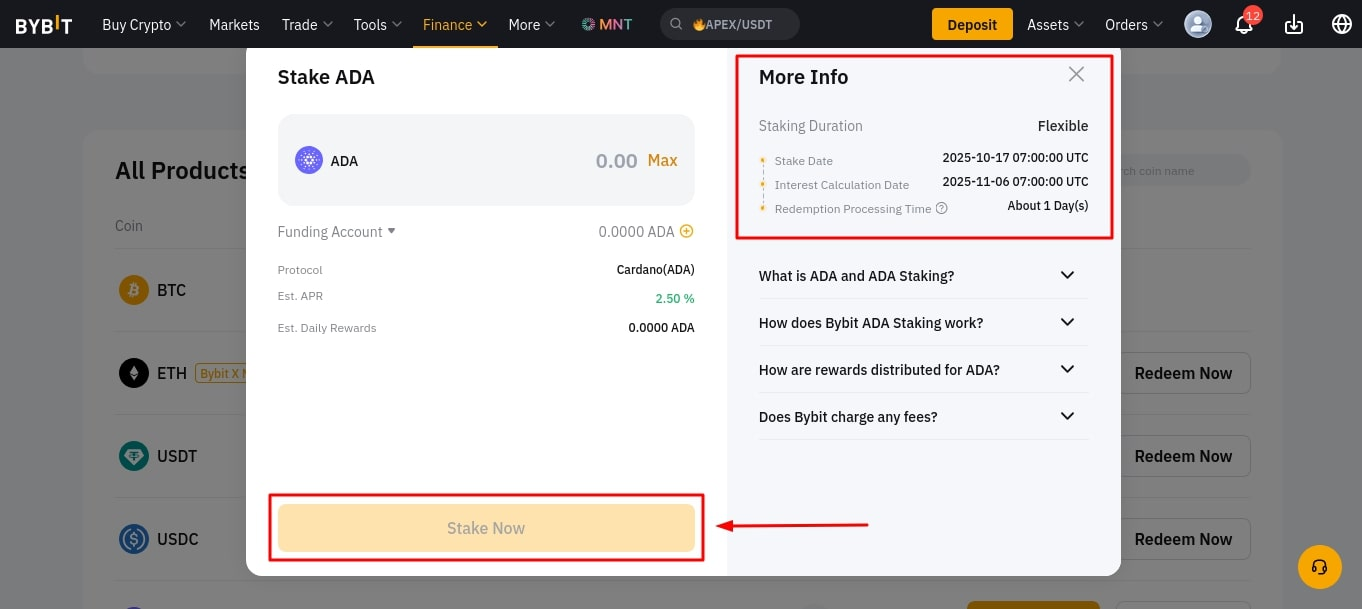Open the Funding Account dropdown
This screenshot has height=609, width=1362.
tap(337, 232)
